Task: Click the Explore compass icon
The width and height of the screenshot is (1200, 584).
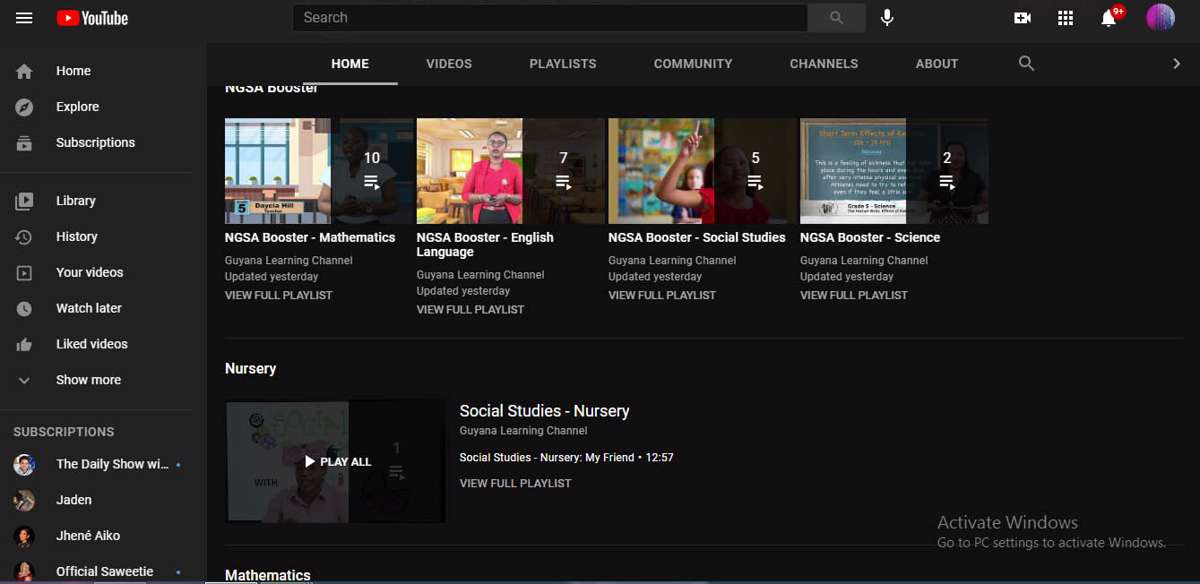Action: 24,107
